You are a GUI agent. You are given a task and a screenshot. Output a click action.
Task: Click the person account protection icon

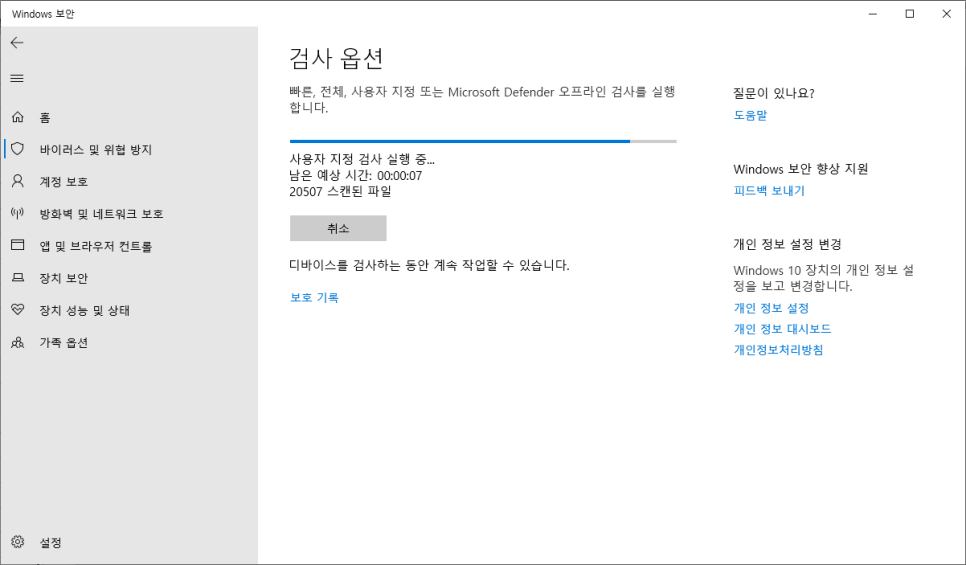(18, 181)
